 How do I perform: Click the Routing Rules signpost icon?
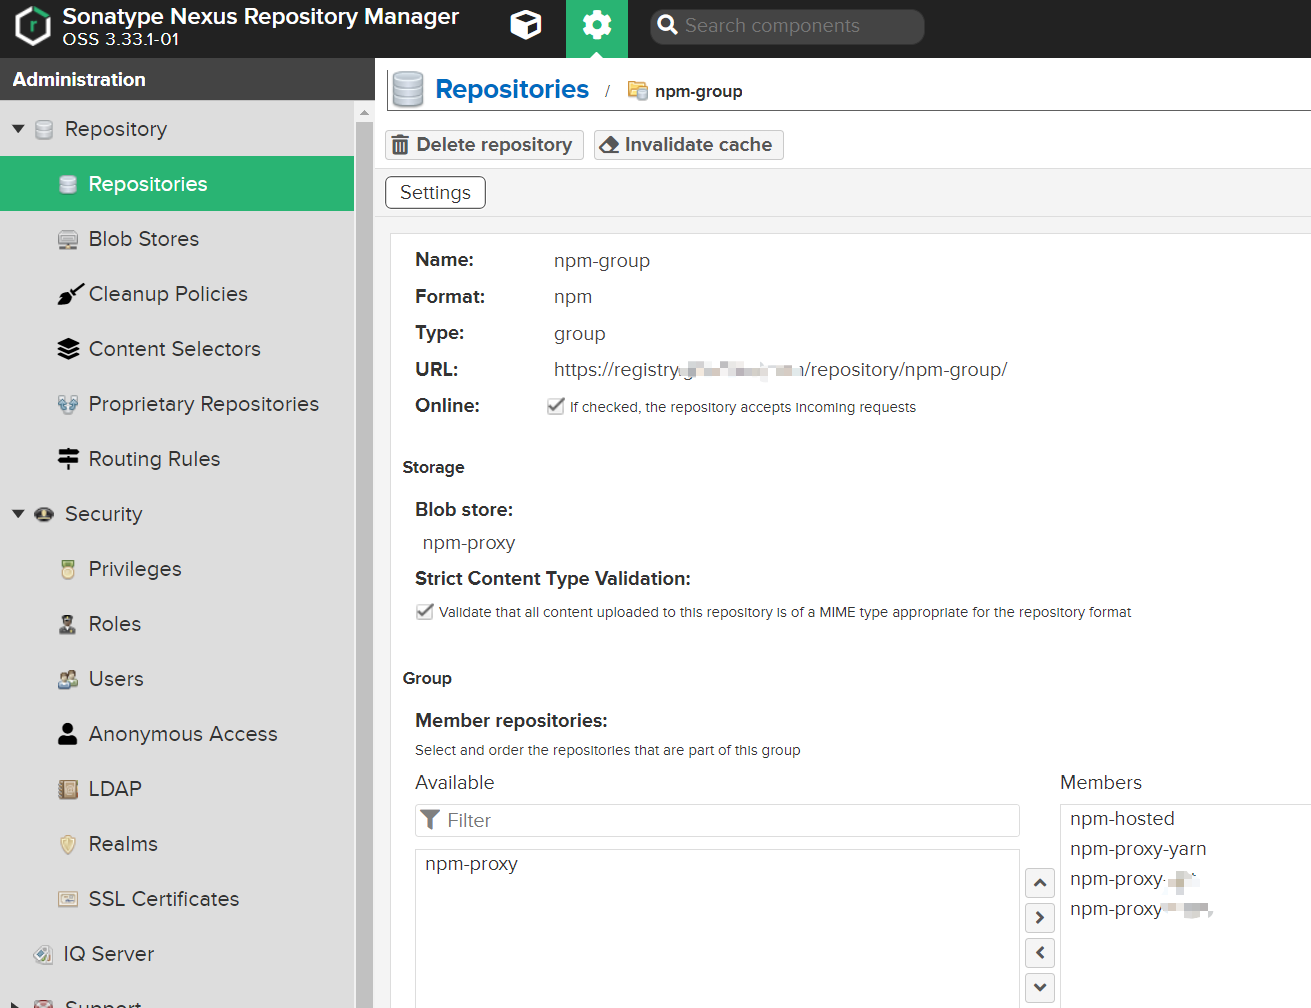[68, 459]
